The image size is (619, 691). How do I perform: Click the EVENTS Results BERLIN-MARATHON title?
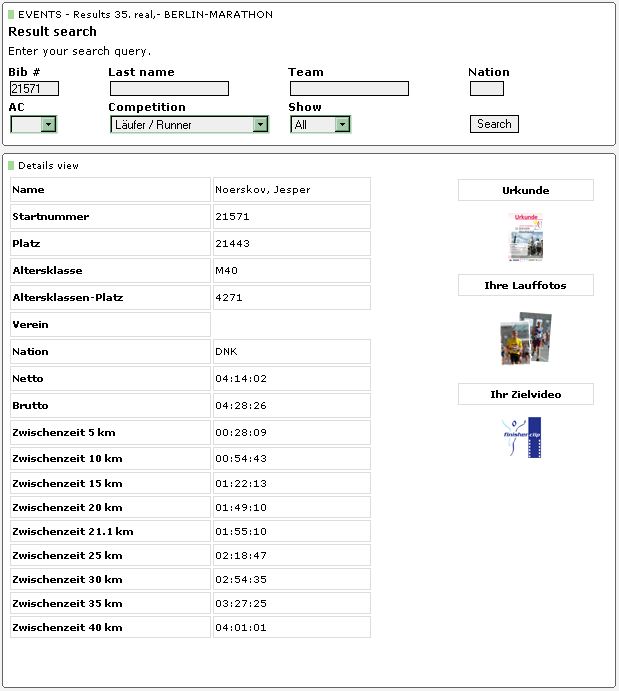coord(145,15)
